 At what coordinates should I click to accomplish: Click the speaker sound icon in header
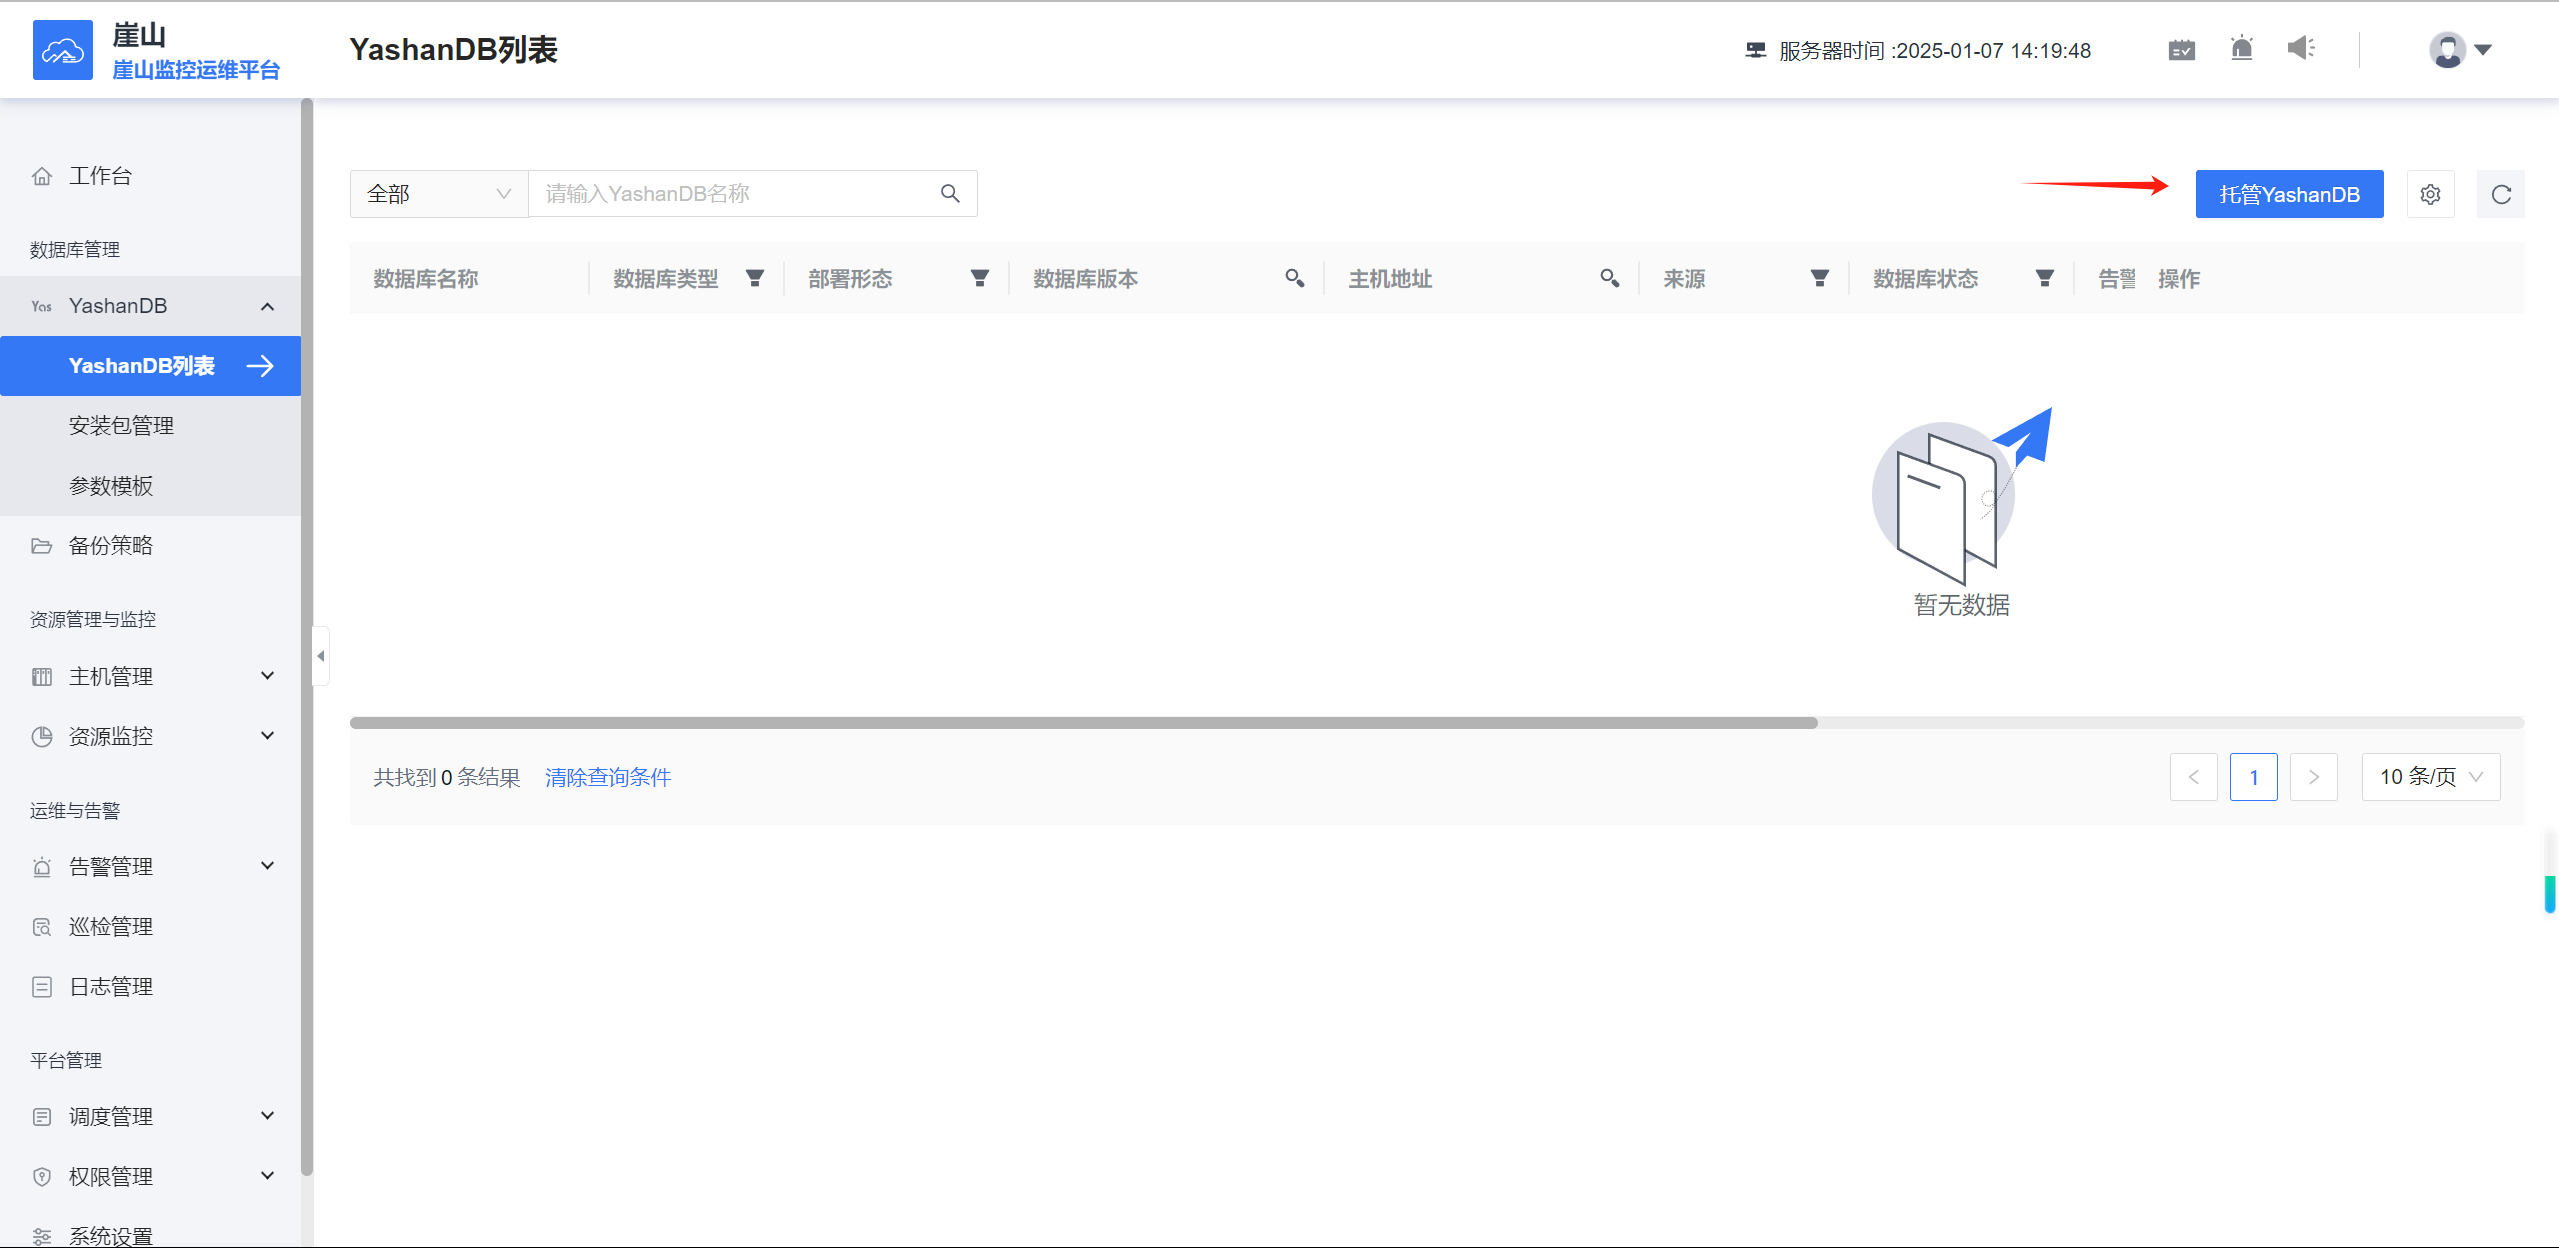(2301, 48)
